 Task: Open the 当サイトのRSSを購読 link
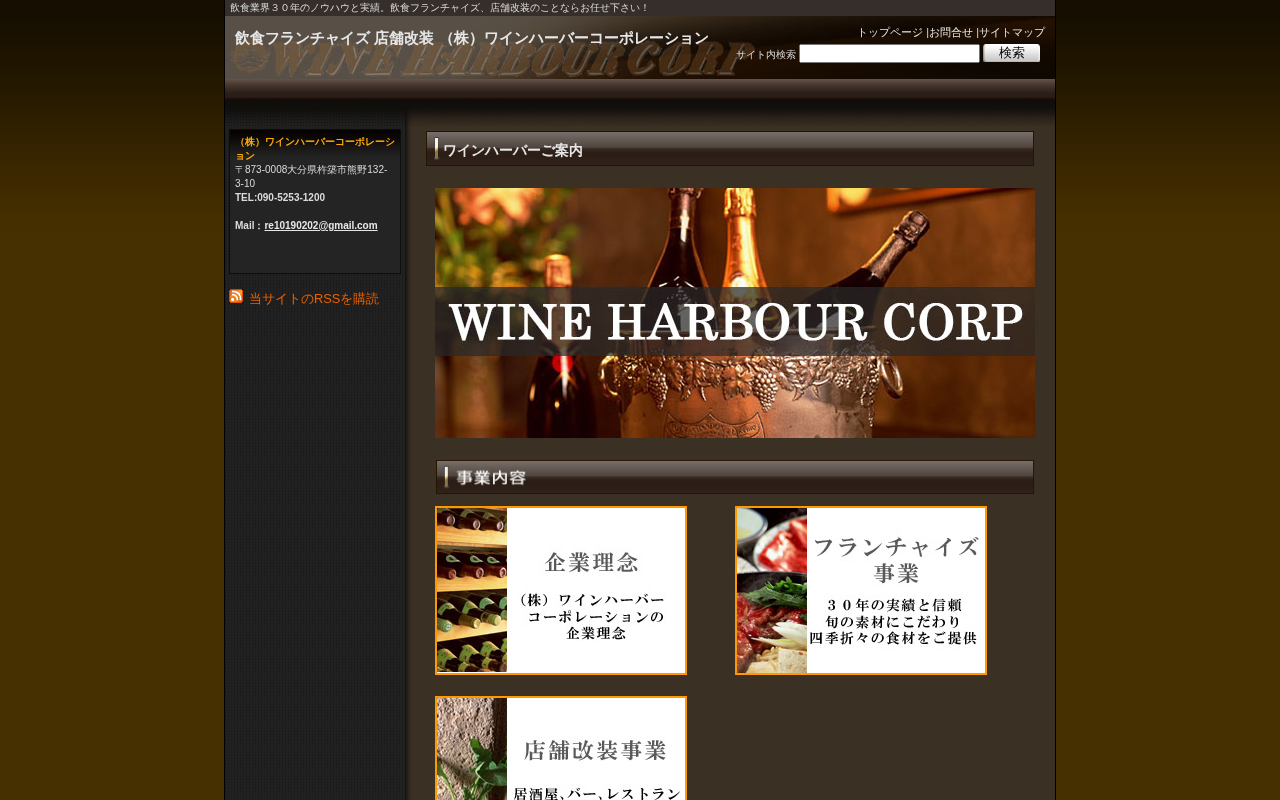coord(314,299)
